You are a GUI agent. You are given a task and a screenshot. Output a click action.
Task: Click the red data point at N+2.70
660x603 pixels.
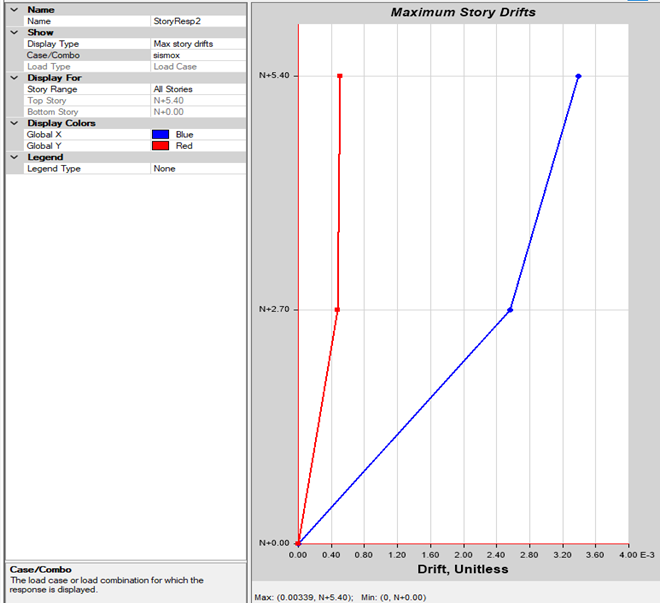pyautogui.click(x=337, y=310)
